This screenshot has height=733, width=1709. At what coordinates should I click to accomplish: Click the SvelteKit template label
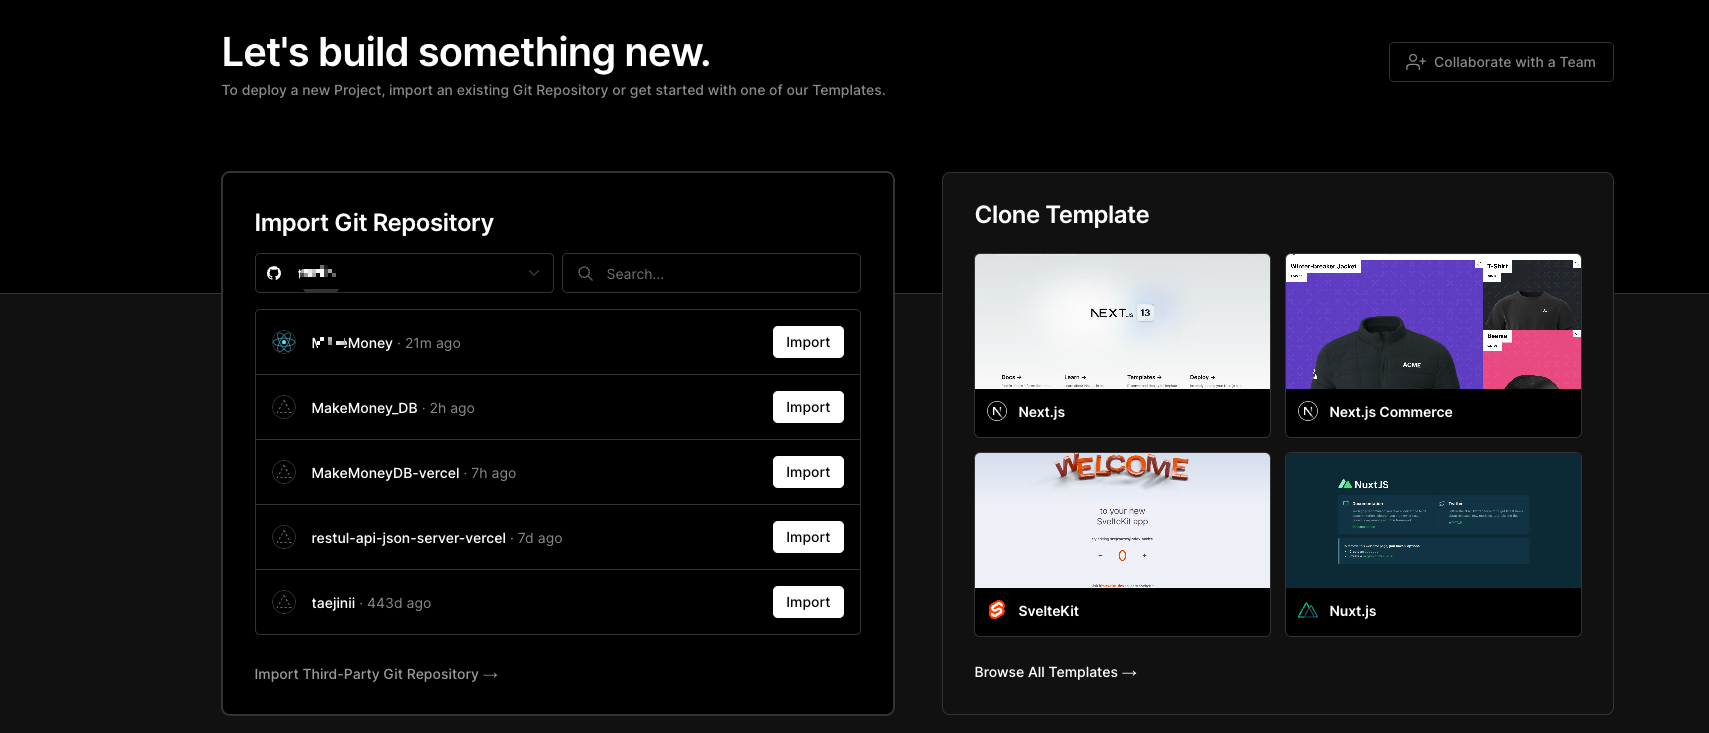[x=1048, y=611]
